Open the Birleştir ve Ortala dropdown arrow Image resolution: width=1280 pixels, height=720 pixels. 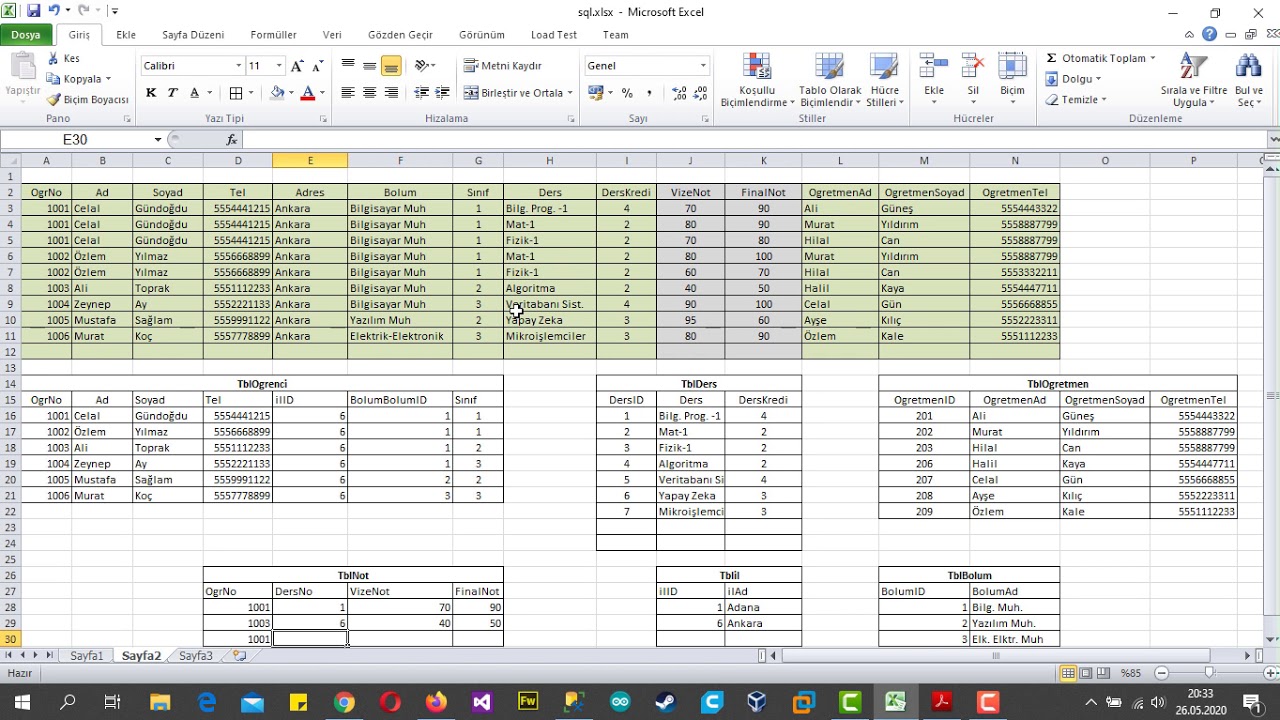(570, 93)
